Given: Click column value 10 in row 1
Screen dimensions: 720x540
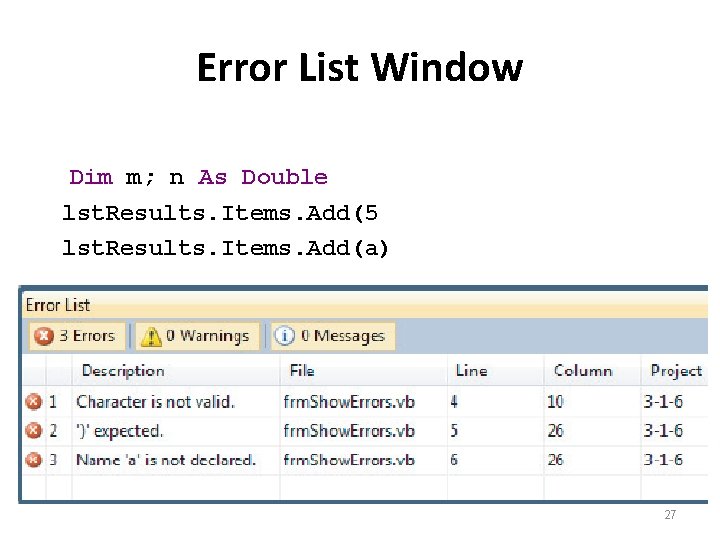Looking at the screenshot, I should 555,402.
